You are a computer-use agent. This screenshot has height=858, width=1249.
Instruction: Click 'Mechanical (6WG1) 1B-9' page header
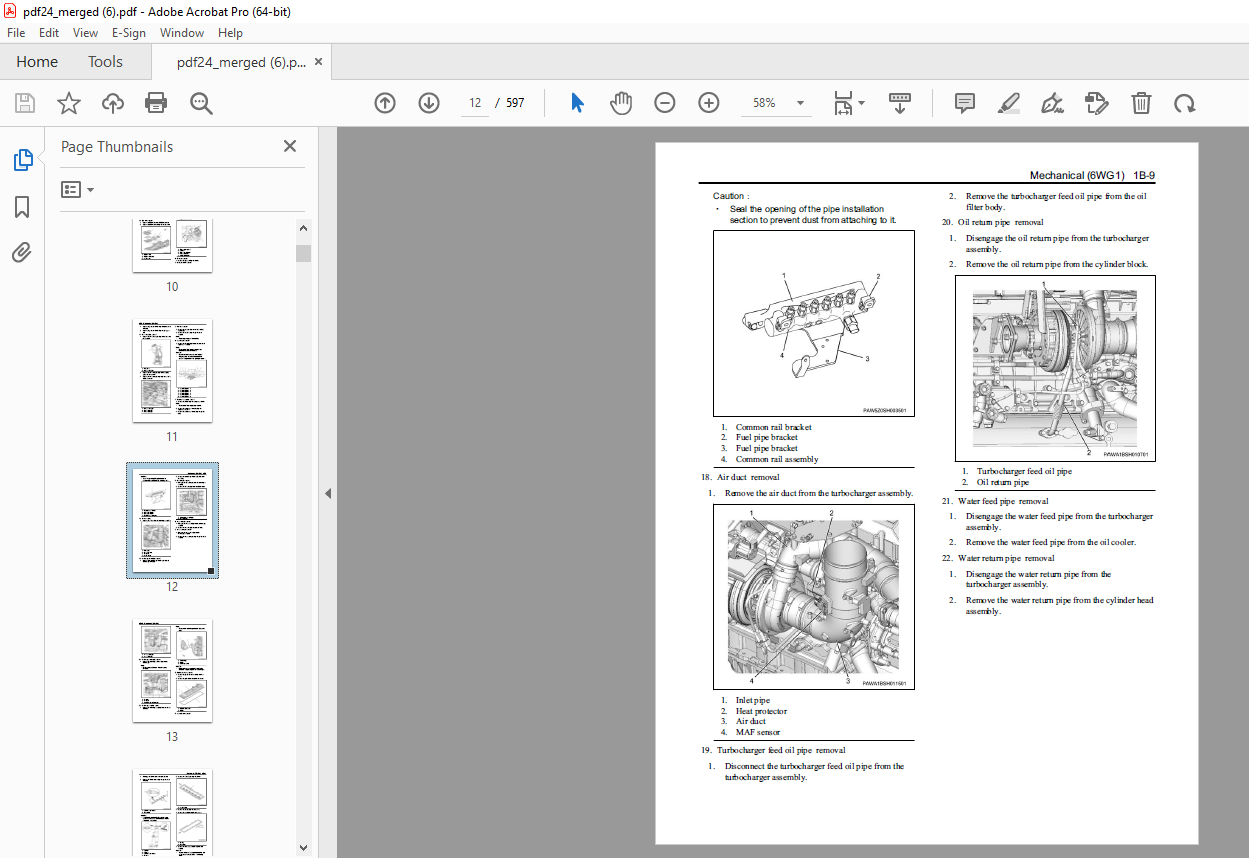point(1092,176)
